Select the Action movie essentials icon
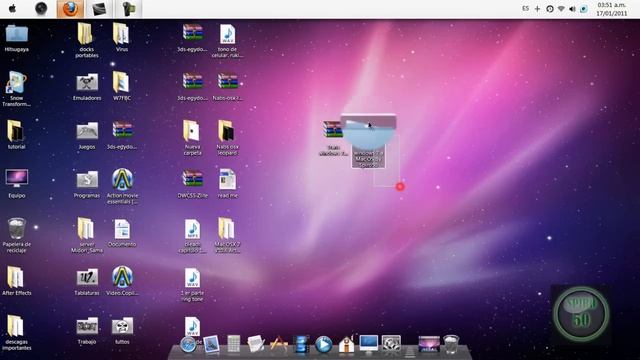Screen dimensions: 640x360 [122, 186]
